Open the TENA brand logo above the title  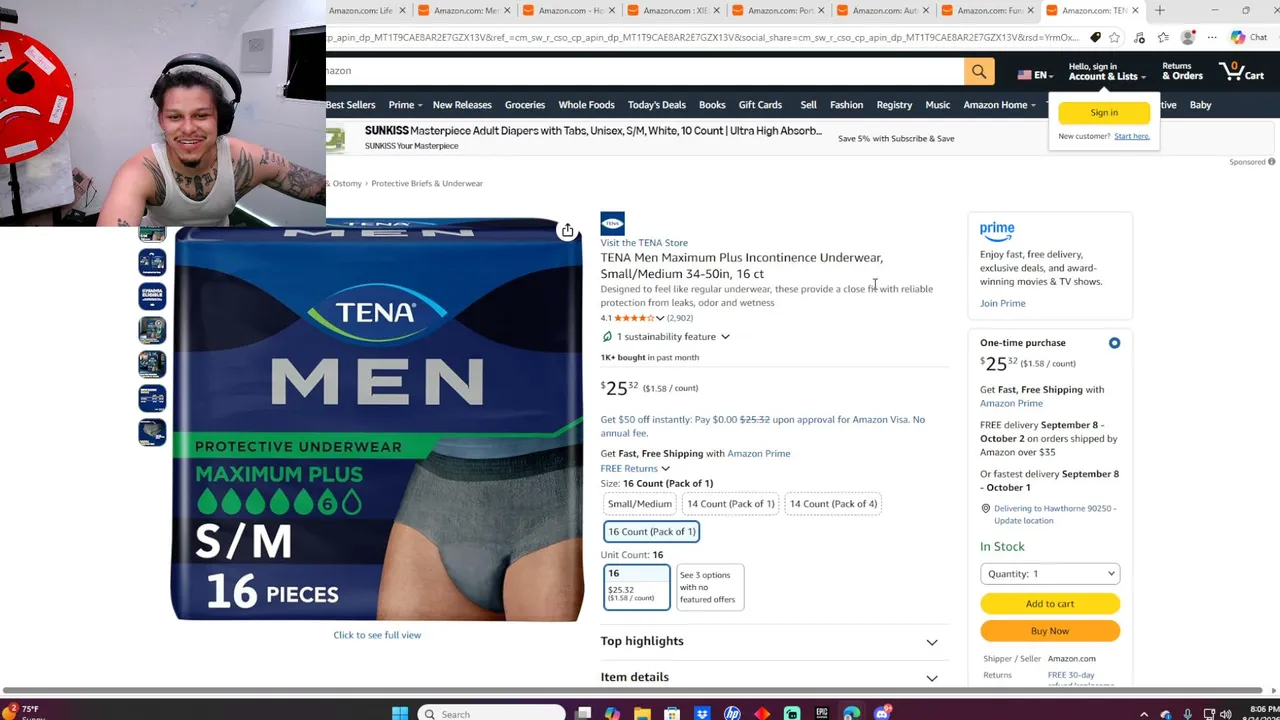(612, 223)
